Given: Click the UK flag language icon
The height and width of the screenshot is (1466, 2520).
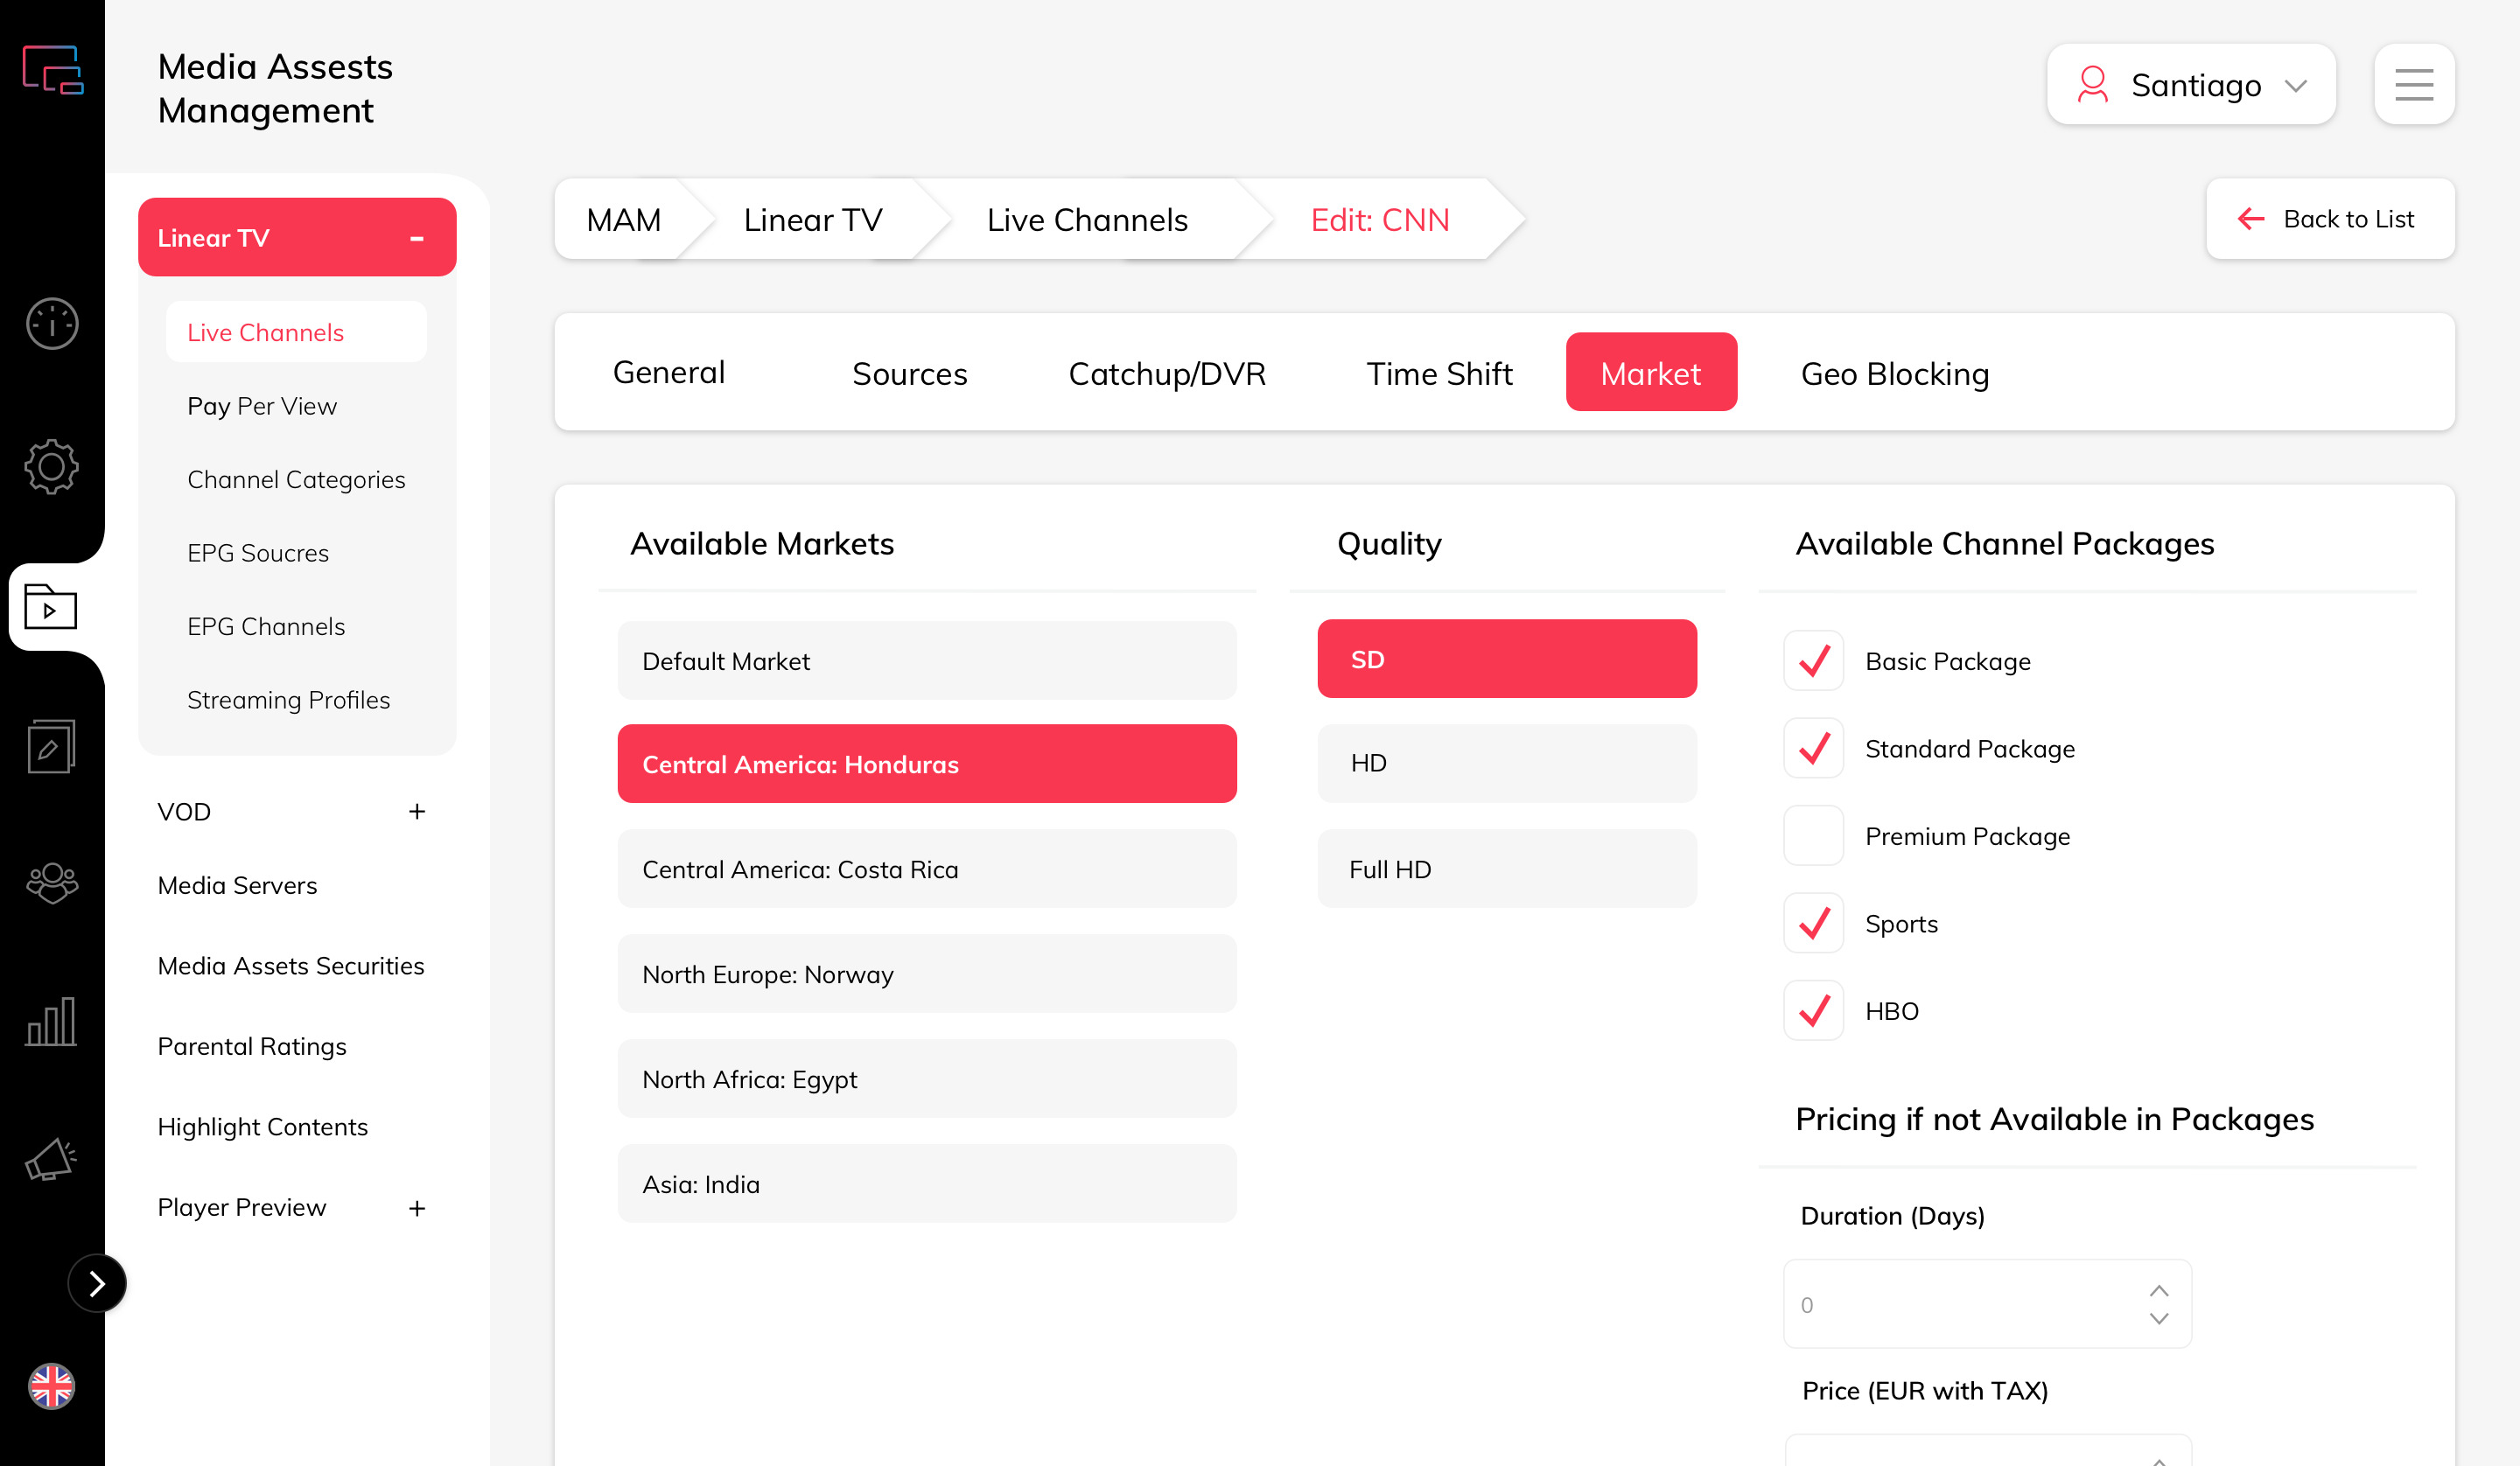Looking at the screenshot, I should pos(52,1386).
